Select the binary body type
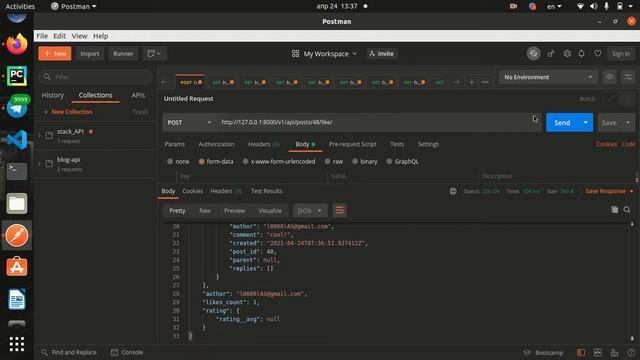The width and height of the screenshot is (640, 360). 355,162
